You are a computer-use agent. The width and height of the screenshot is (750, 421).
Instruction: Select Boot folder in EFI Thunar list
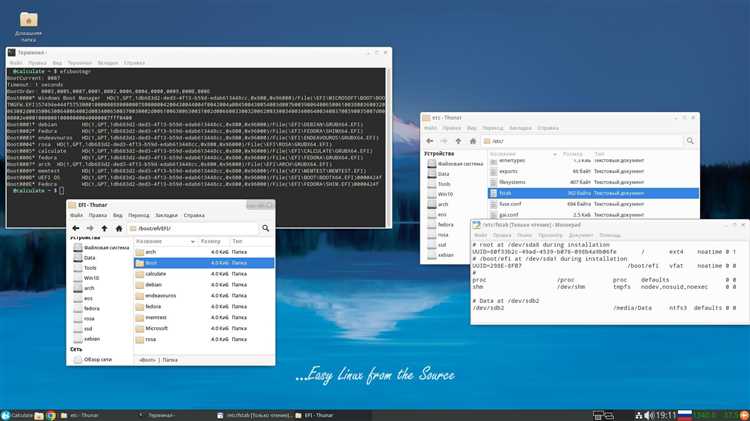[204, 263]
